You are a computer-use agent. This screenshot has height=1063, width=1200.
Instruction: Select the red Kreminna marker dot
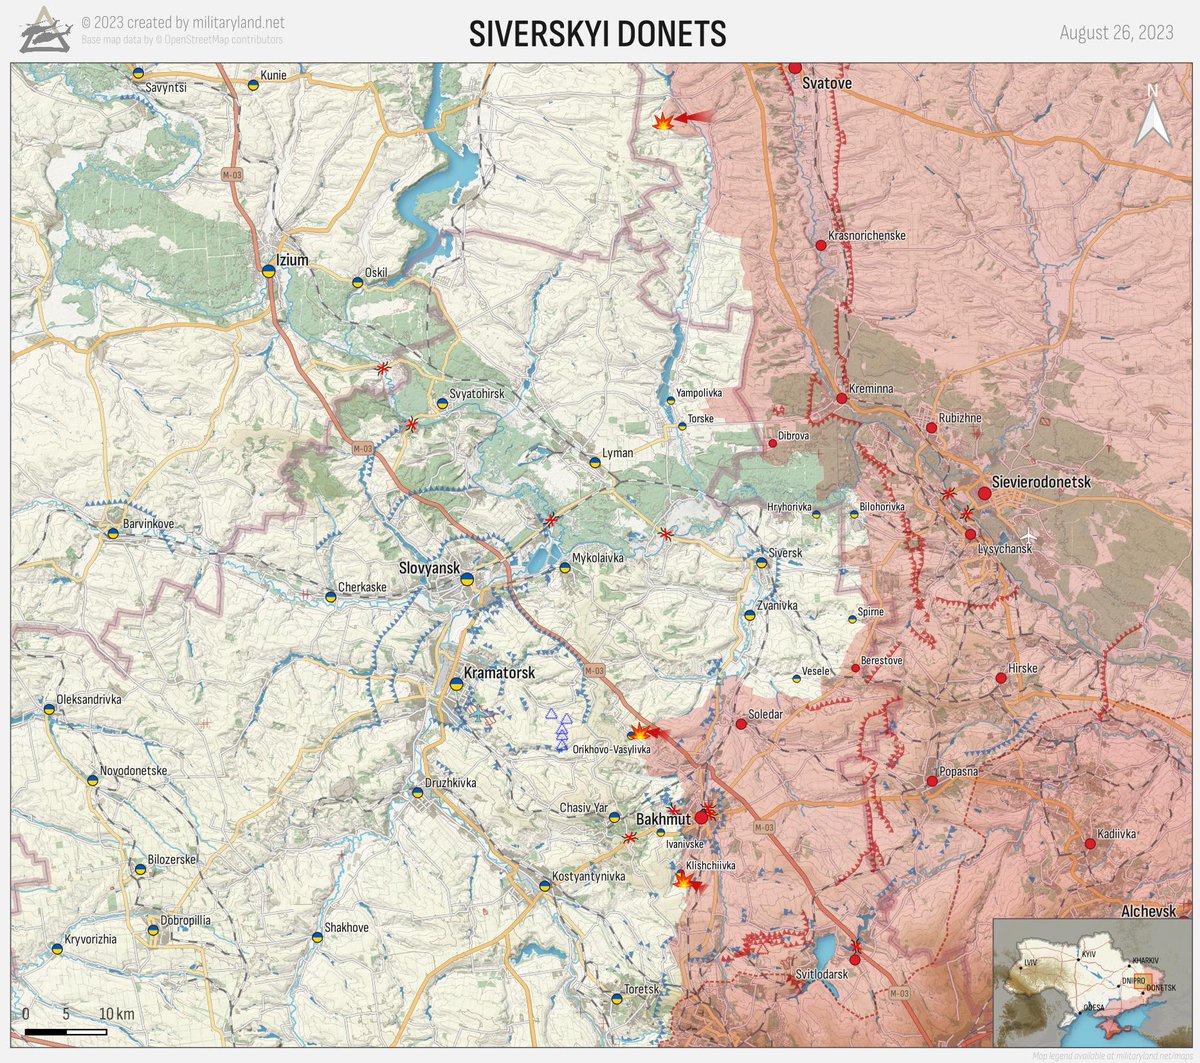point(841,398)
